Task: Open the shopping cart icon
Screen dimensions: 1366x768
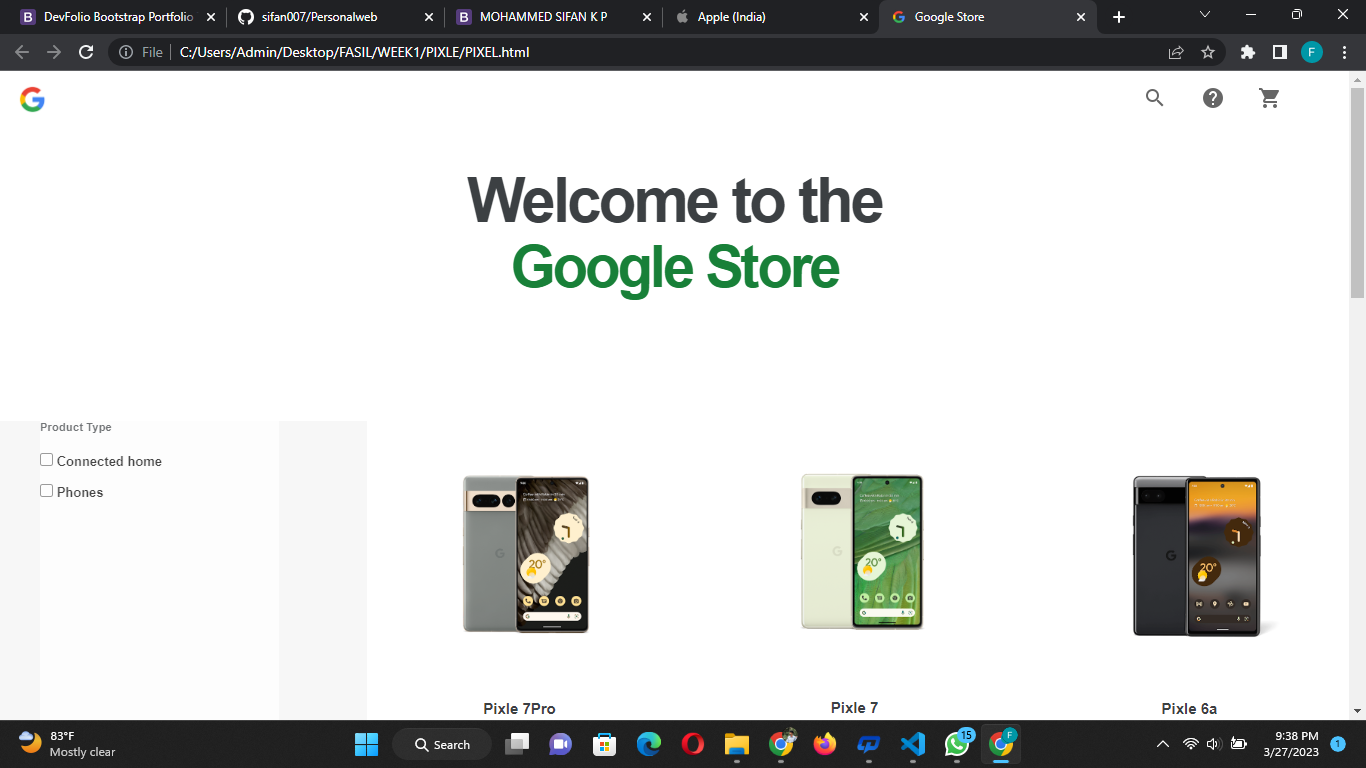Action: point(1269,98)
